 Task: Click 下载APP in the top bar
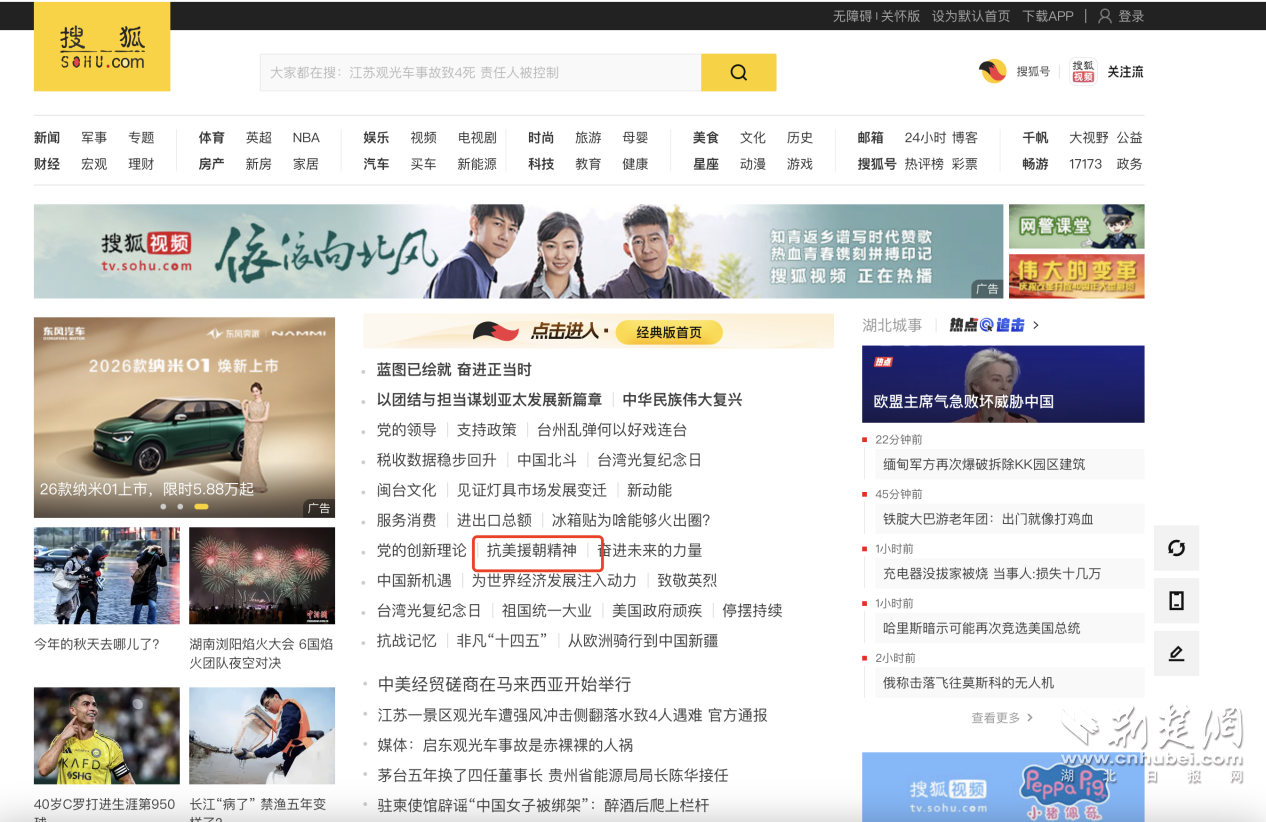[x=1047, y=16]
